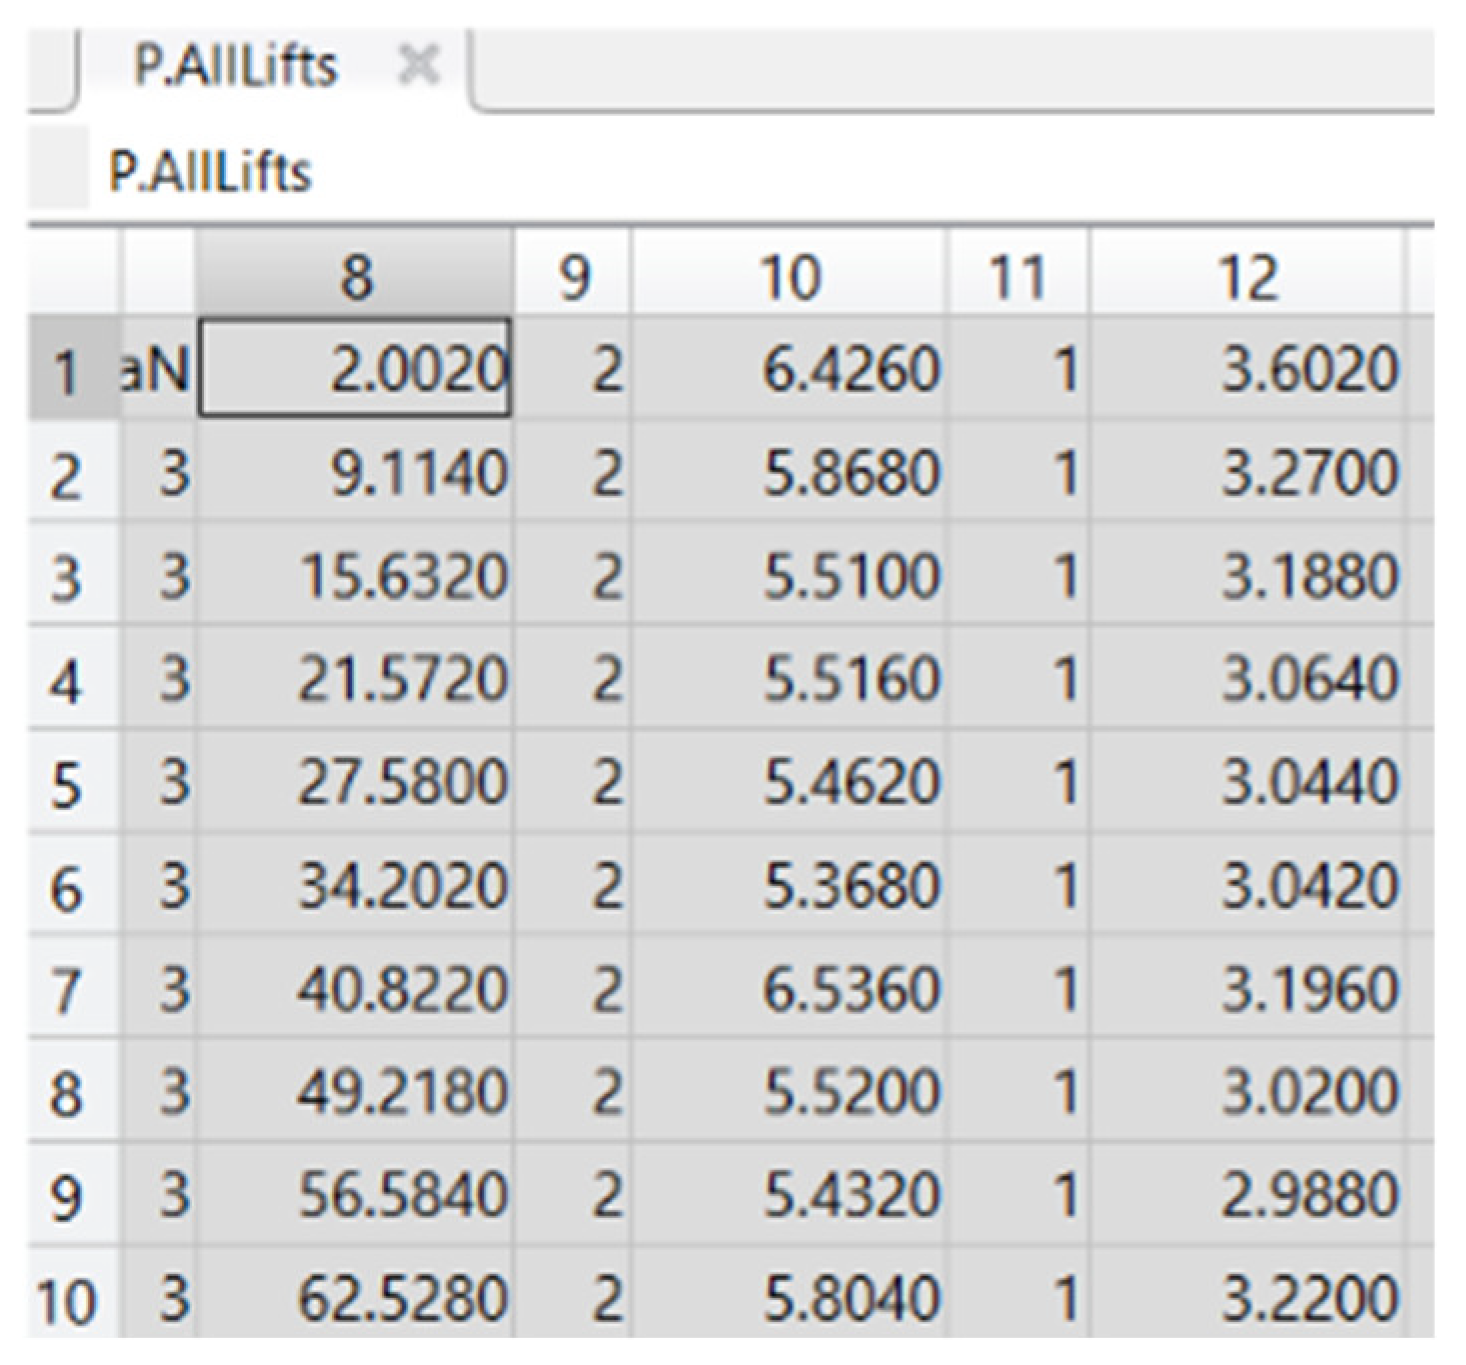Select cell with value 49.2180
Viewport: 1466px width, 1365px height.
pos(355,1091)
